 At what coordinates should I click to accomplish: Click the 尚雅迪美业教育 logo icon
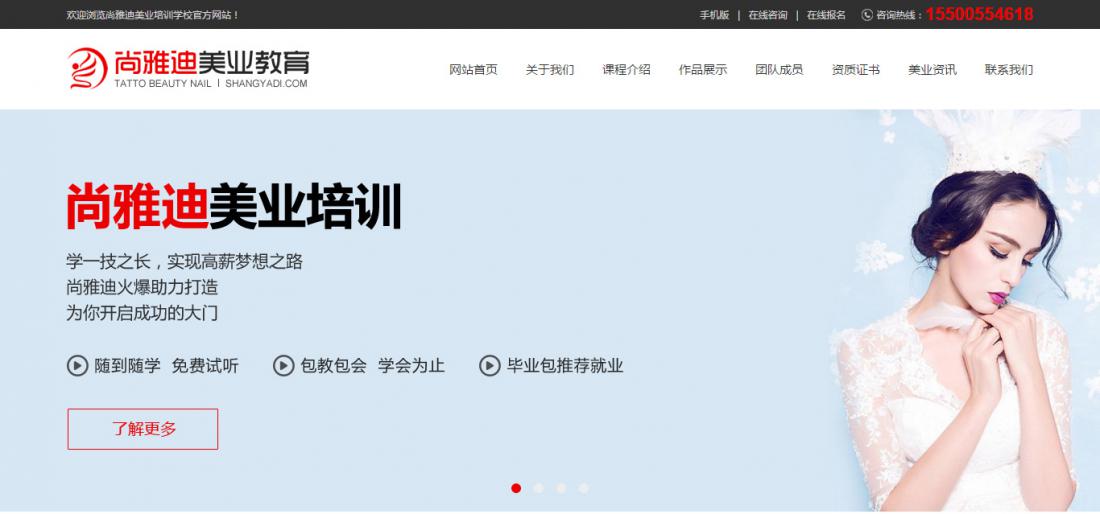88,68
